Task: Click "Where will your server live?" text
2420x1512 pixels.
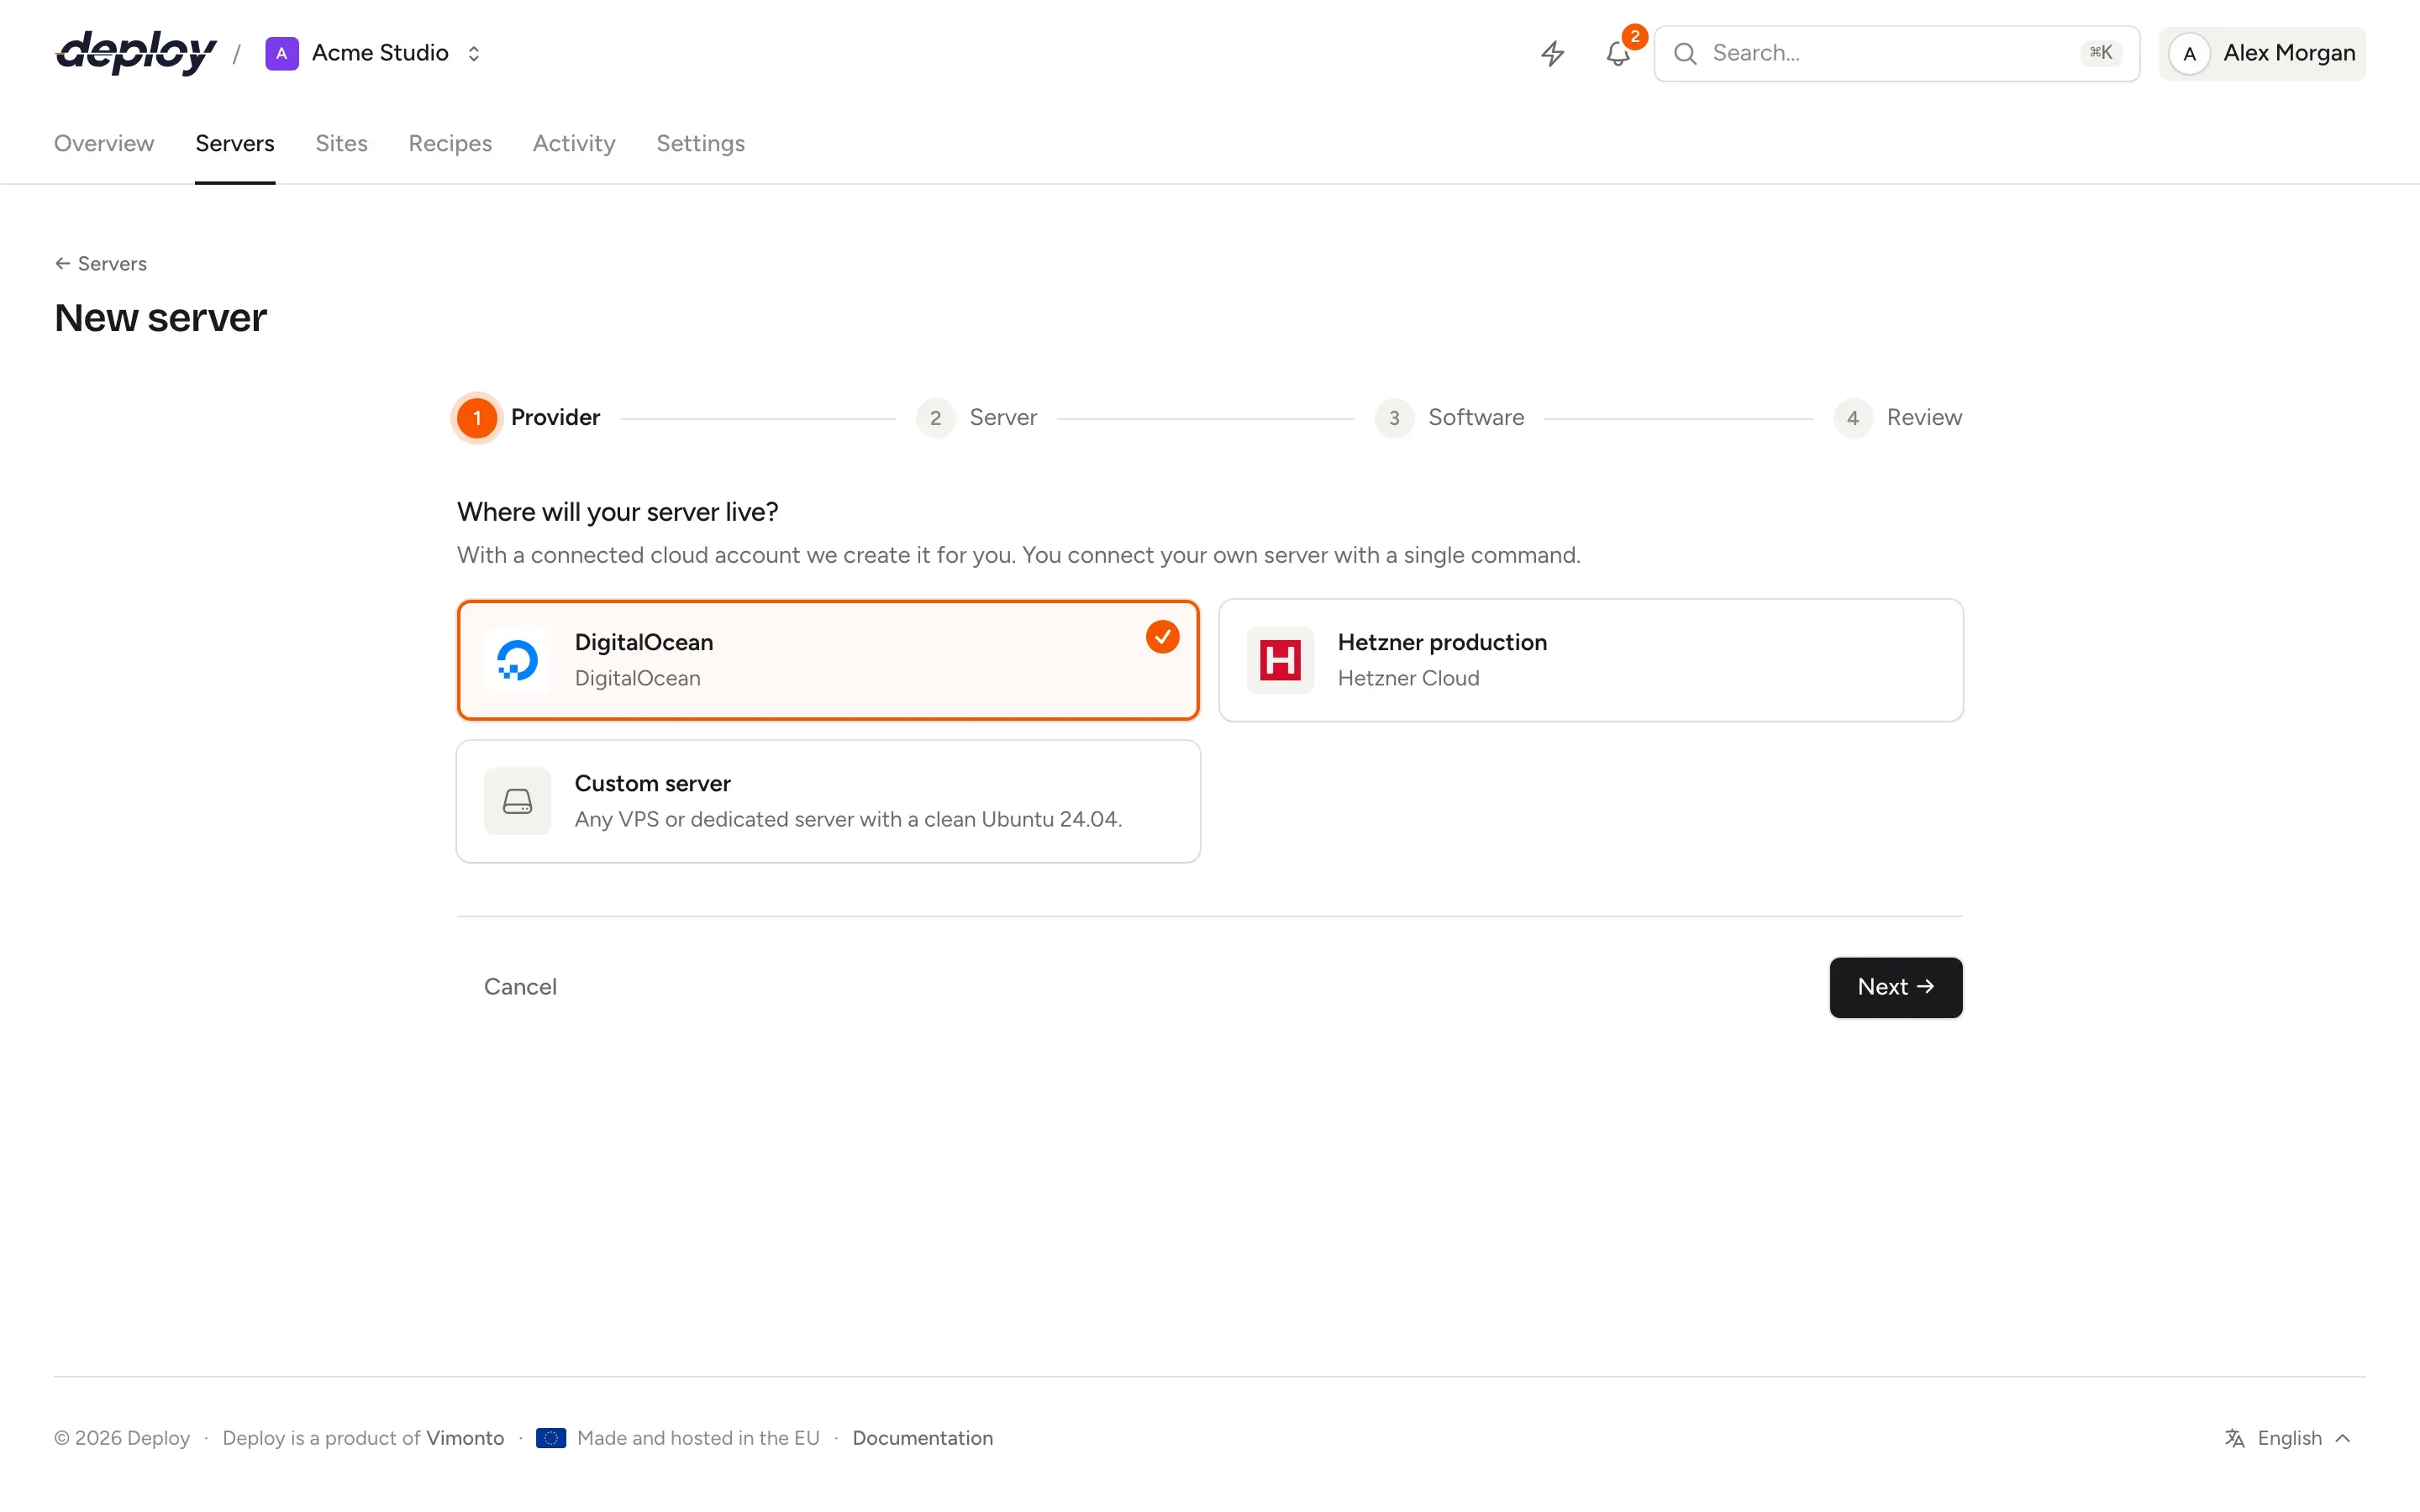Action: tap(617, 512)
